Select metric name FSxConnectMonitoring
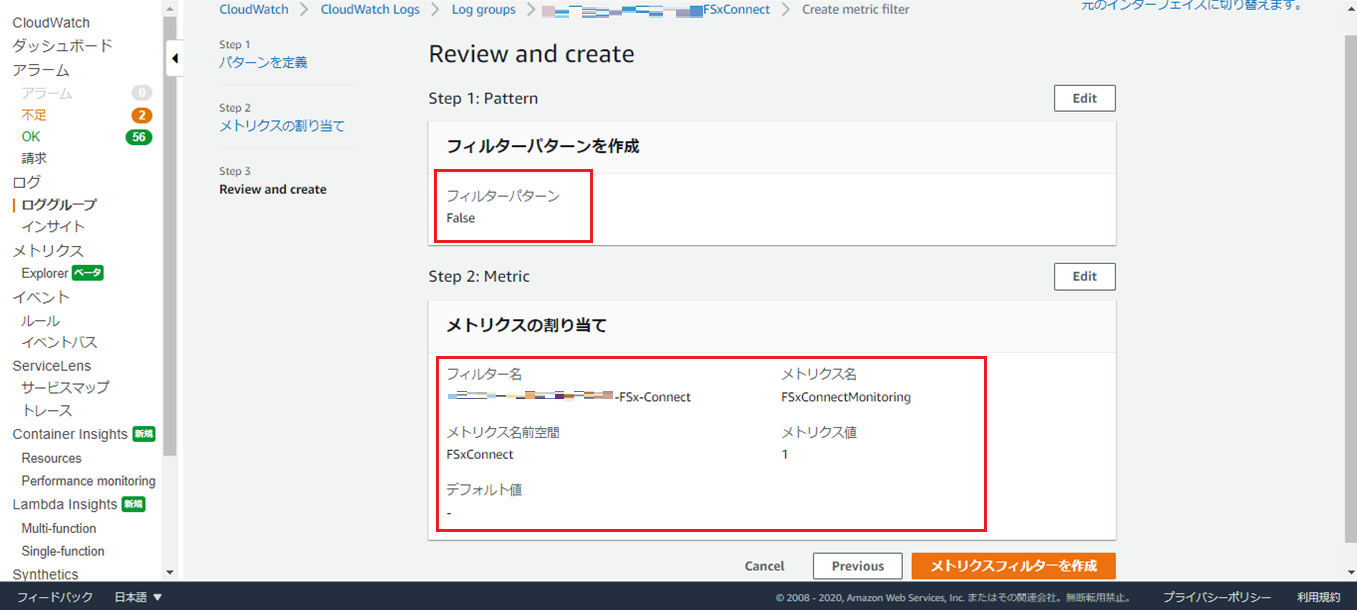The width and height of the screenshot is (1357, 610). [x=846, y=397]
